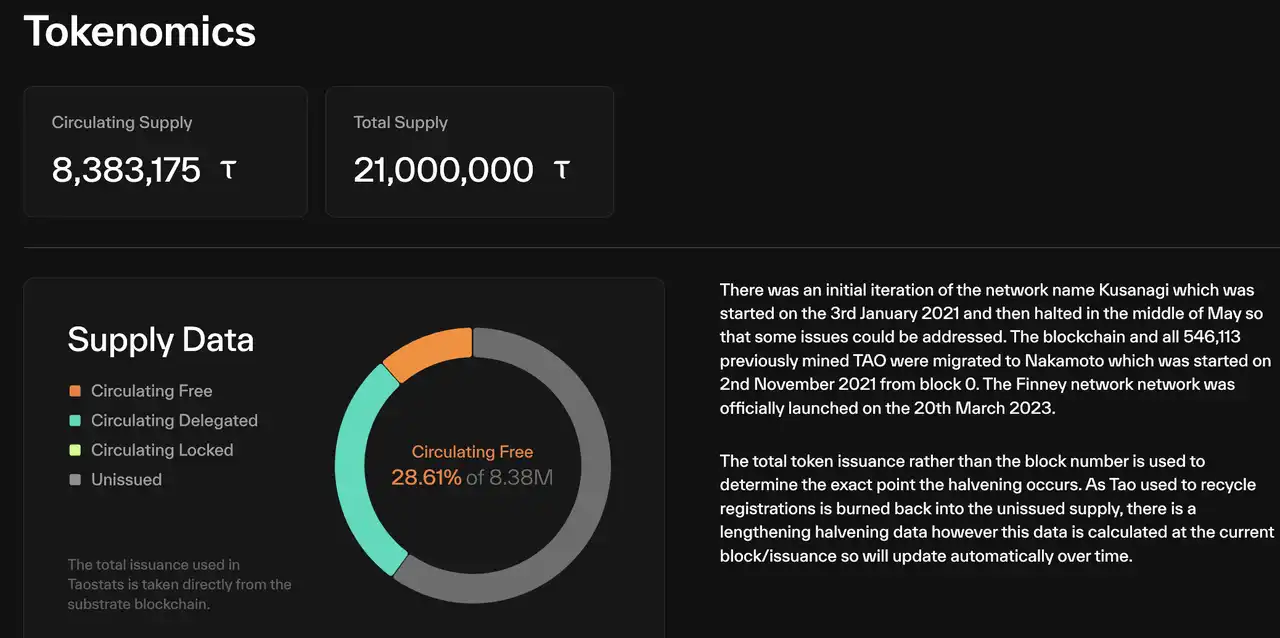Click the Tokenomics page heading
This screenshot has width=1280, height=638.
click(x=140, y=31)
